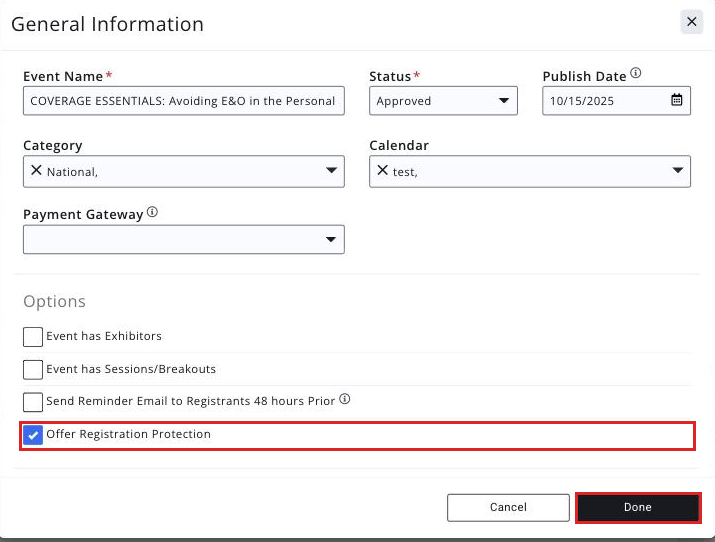The image size is (715, 542).
Task: Click the Event has Exhibitors label
Action: tap(104, 336)
